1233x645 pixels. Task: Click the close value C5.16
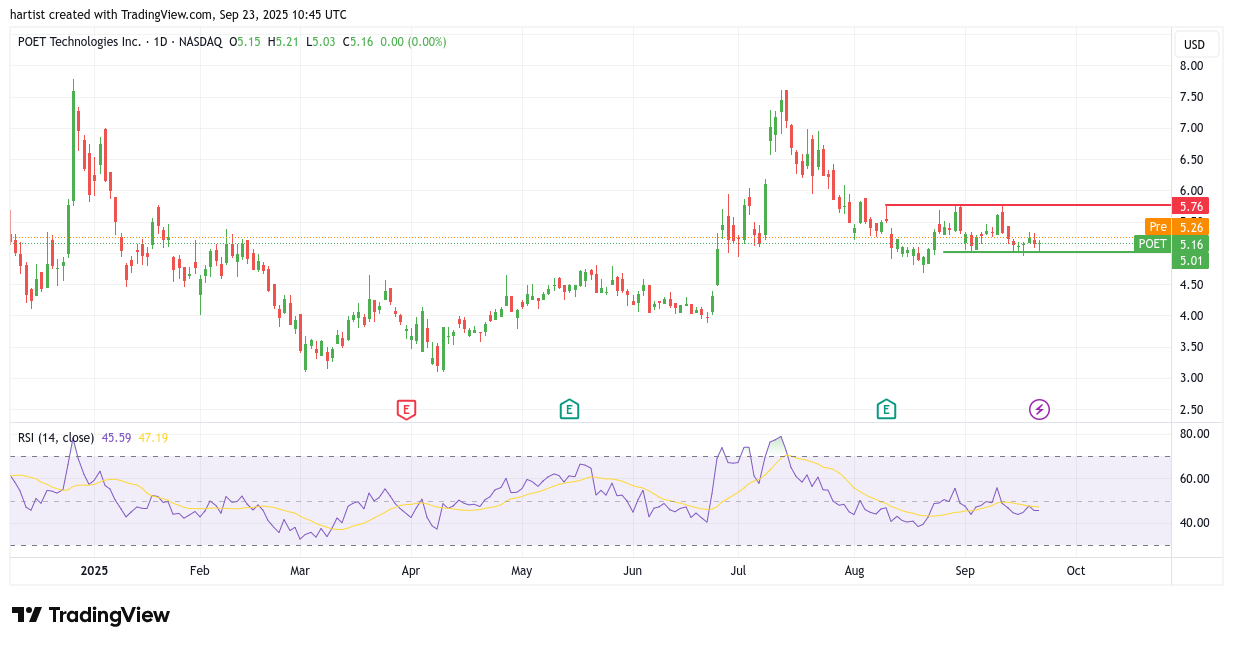(358, 42)
